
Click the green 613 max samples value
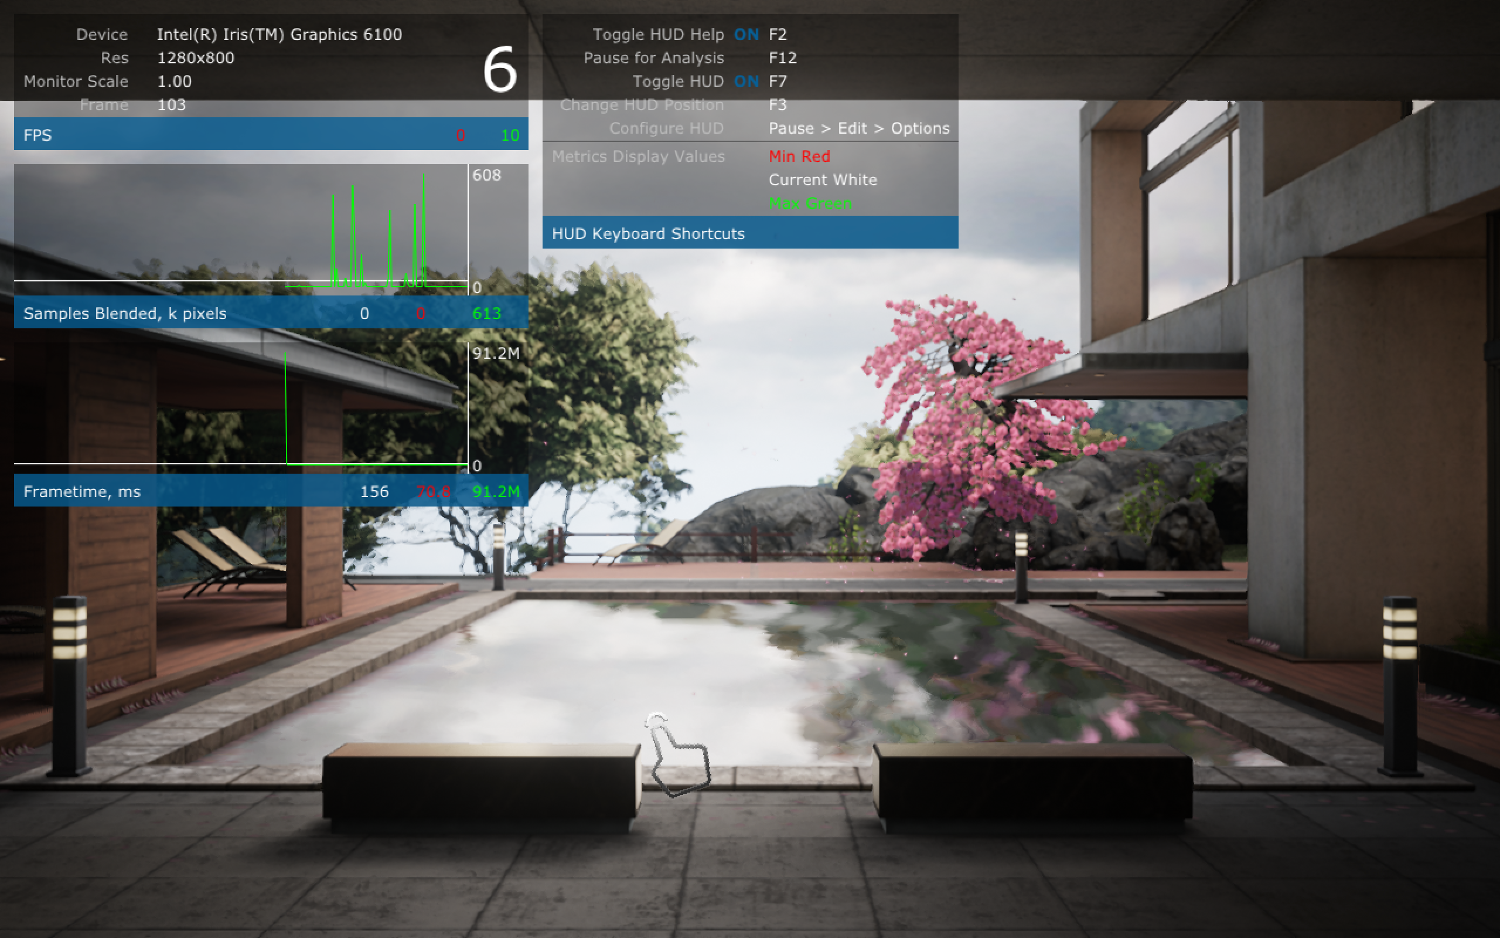point(486,313)
